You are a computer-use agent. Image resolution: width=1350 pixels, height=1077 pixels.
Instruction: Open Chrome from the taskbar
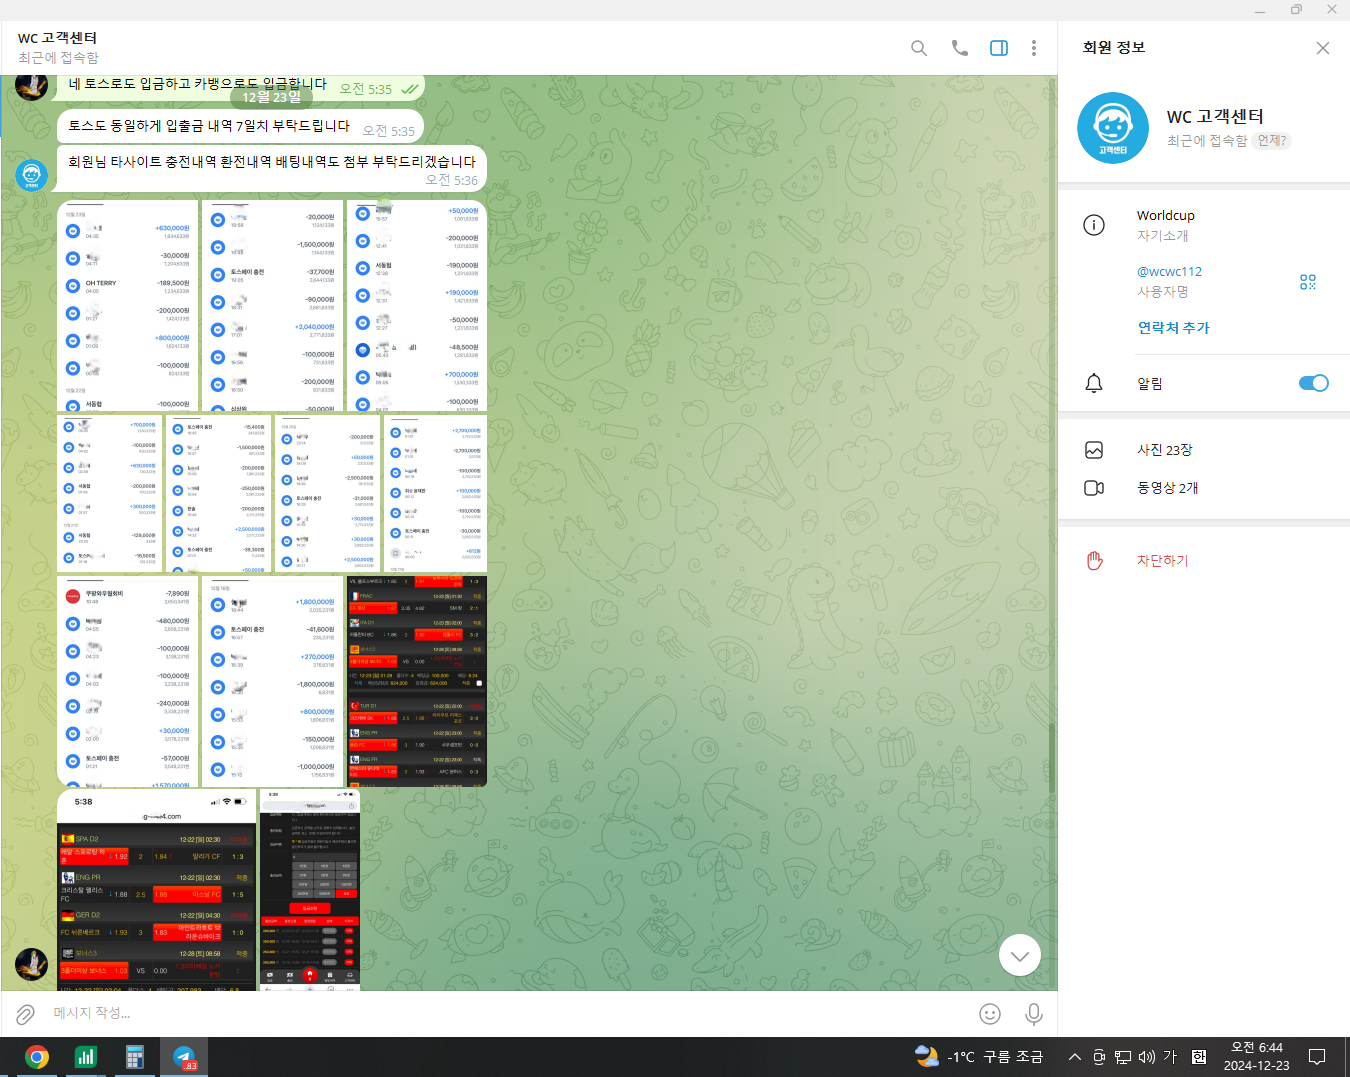[x=37, y=1057]
